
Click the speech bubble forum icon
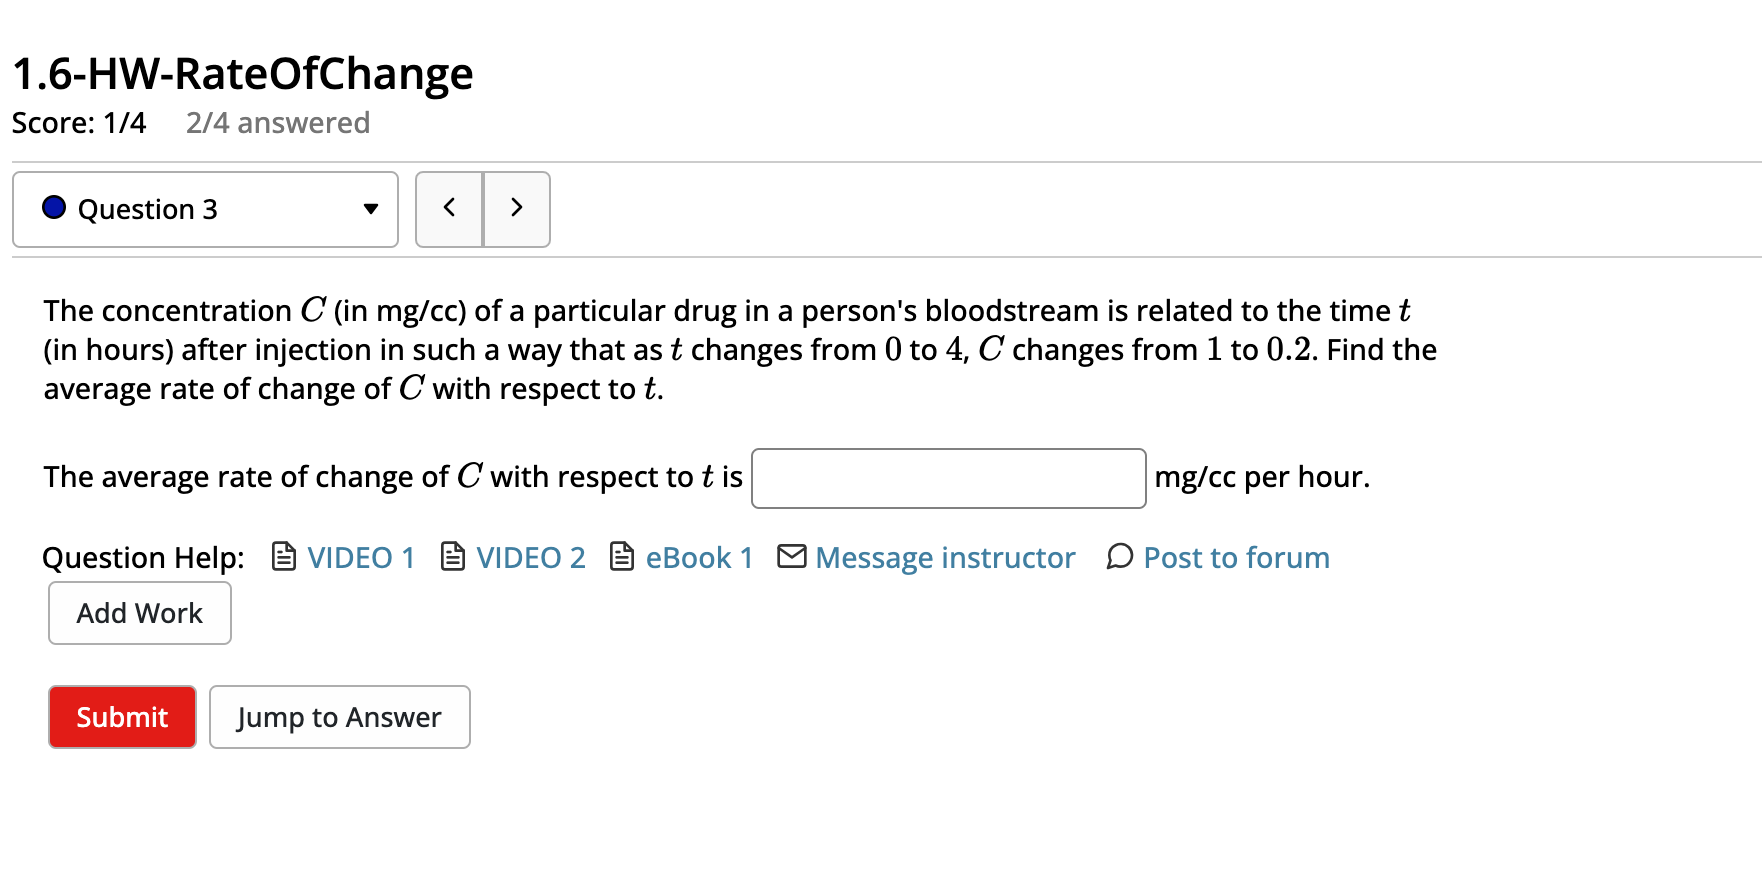pyautogui.click(x=1120, y=556)
